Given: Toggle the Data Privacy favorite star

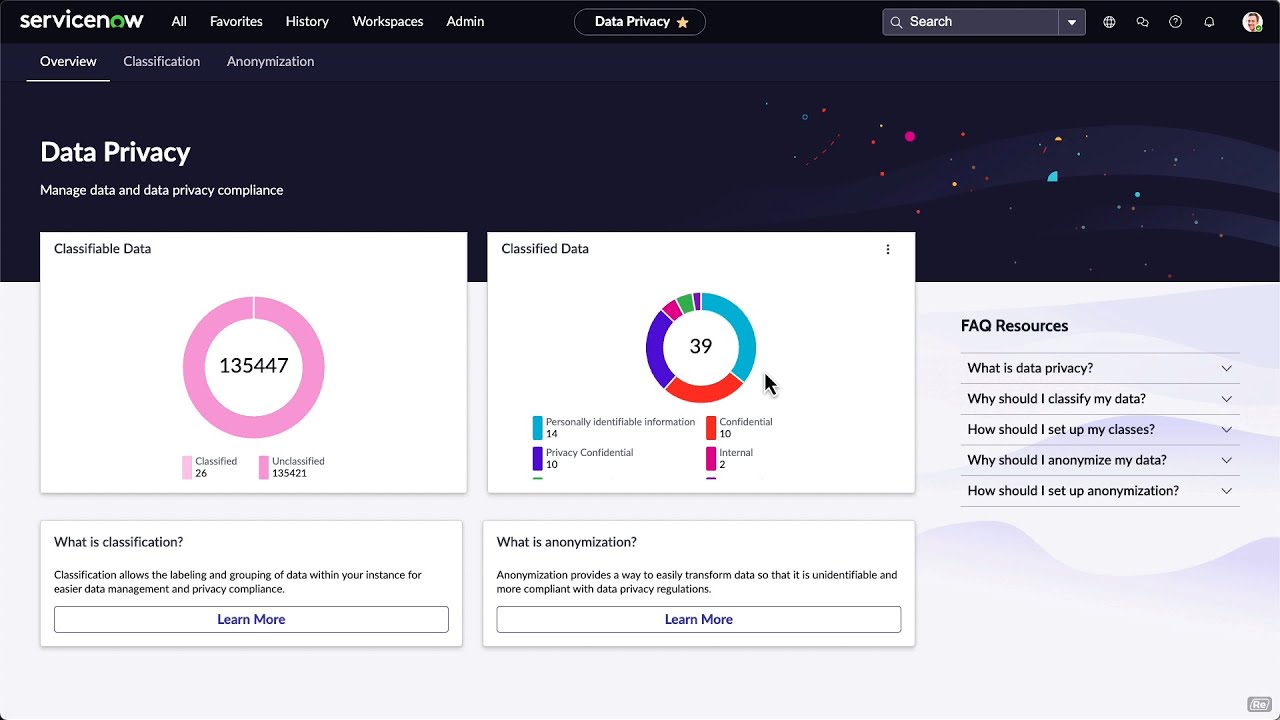Looking at the screenshot, I should [683, 22].
